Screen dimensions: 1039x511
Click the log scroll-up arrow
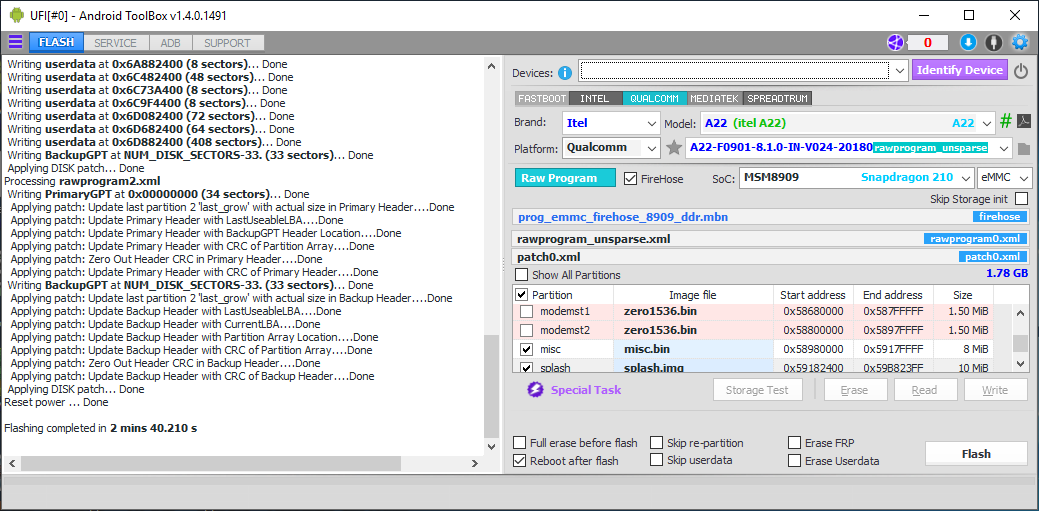[x=491, y=66]
